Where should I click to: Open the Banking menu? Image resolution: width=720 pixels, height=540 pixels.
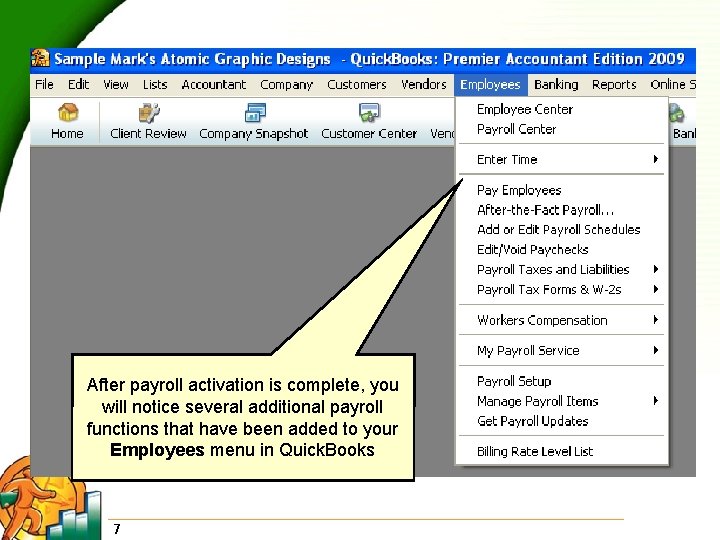tap(556, 84)
